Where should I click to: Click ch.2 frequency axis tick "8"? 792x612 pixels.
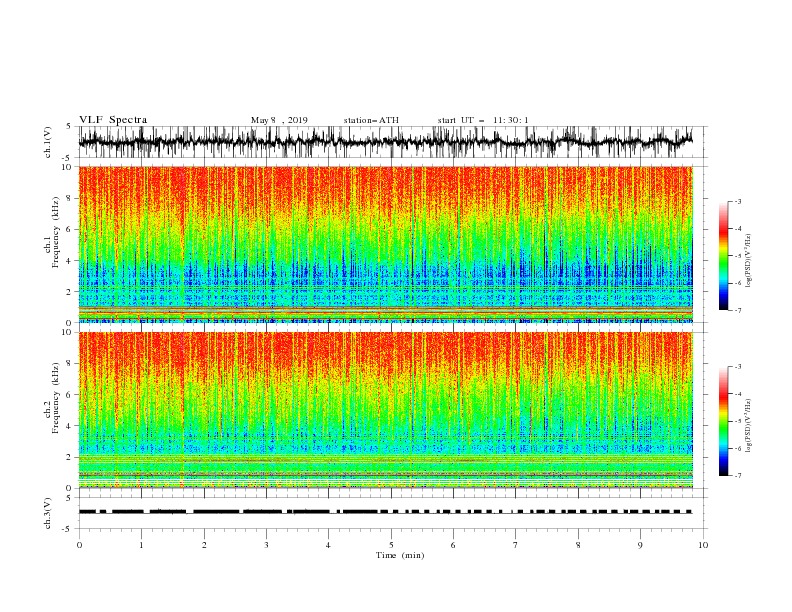click(69, 364)
